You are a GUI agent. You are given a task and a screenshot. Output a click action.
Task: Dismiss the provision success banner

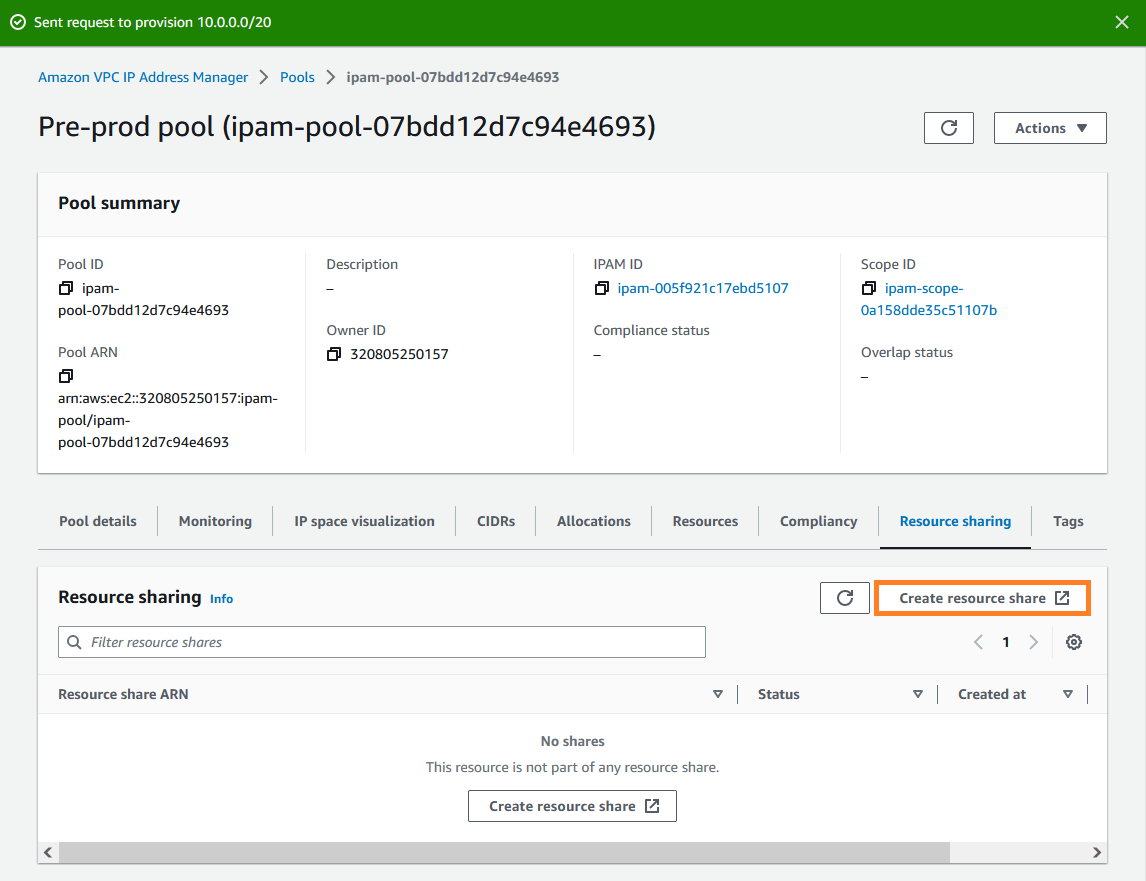[x=1121, y=21]
